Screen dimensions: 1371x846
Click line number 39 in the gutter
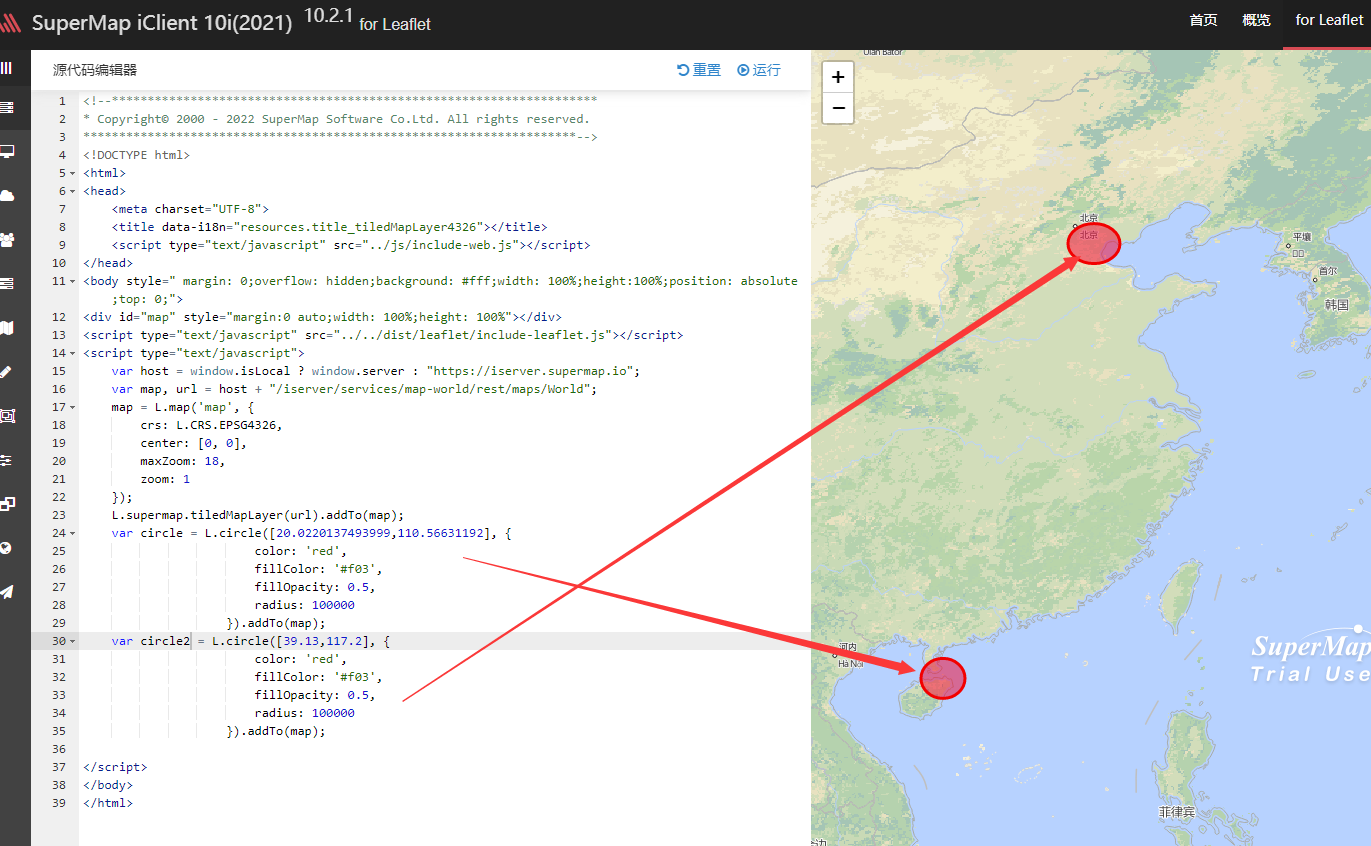click(x=60, y=803)
